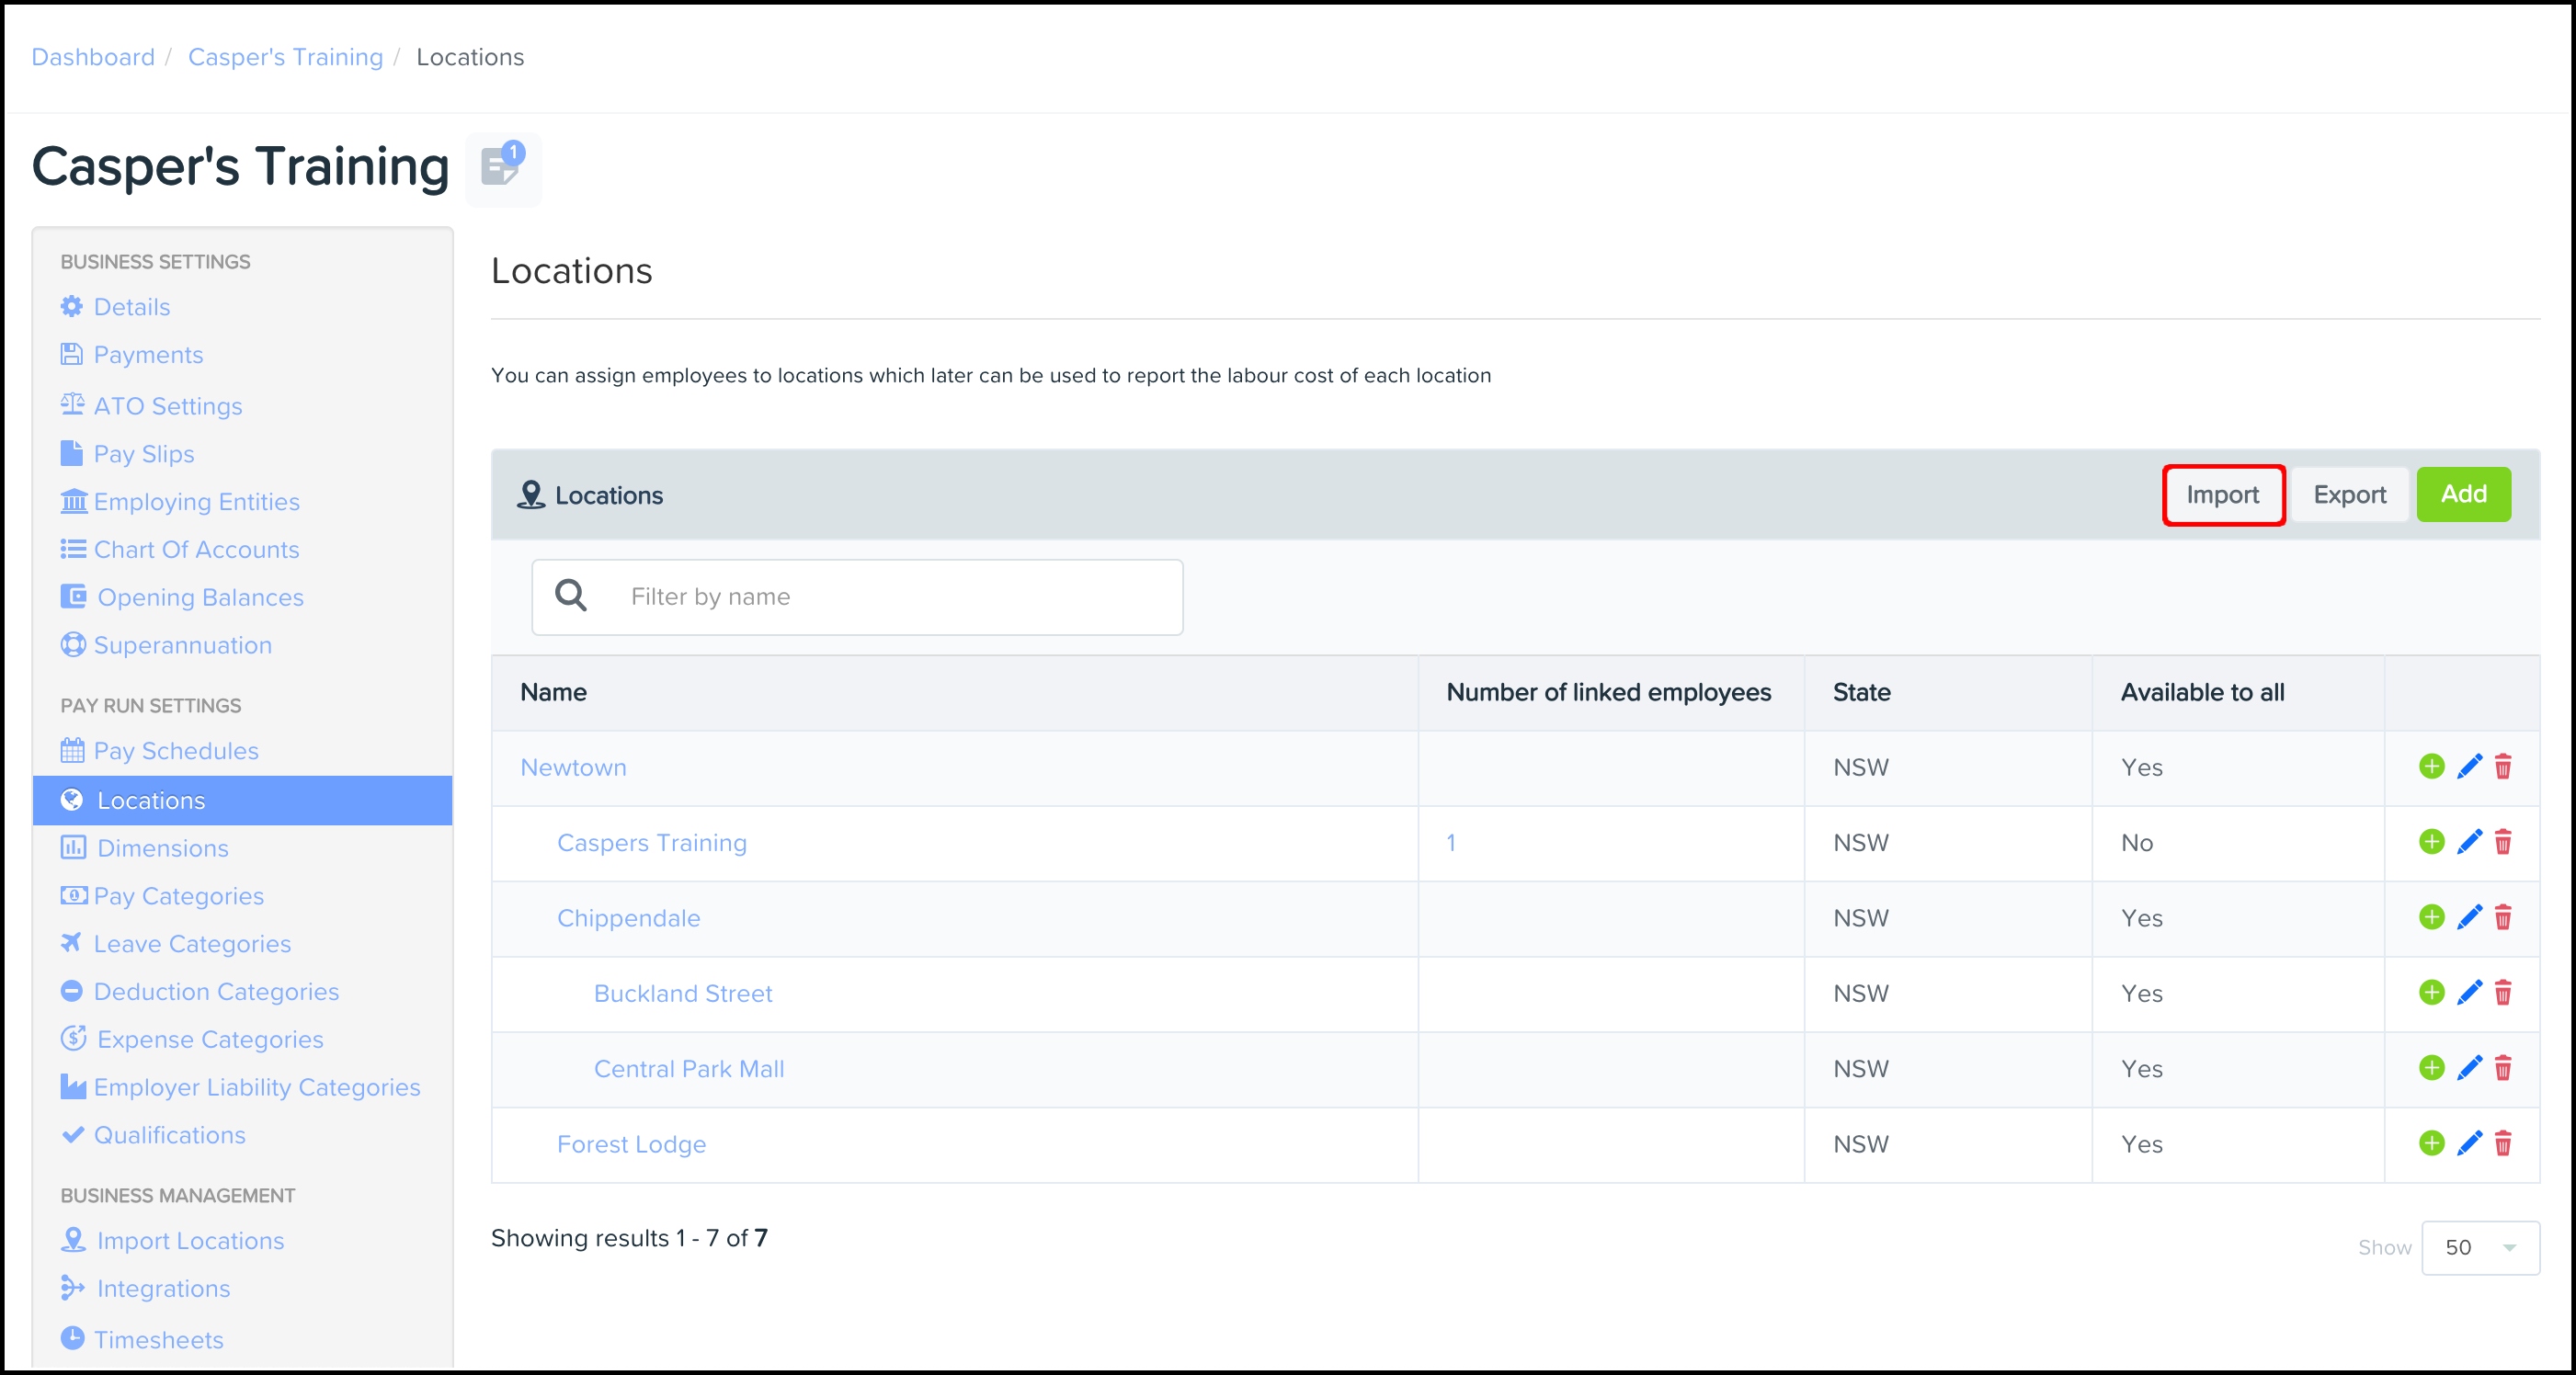Open Import Locations in sidebar
Screen dimensions: 2576x1375
[190, 1241]
